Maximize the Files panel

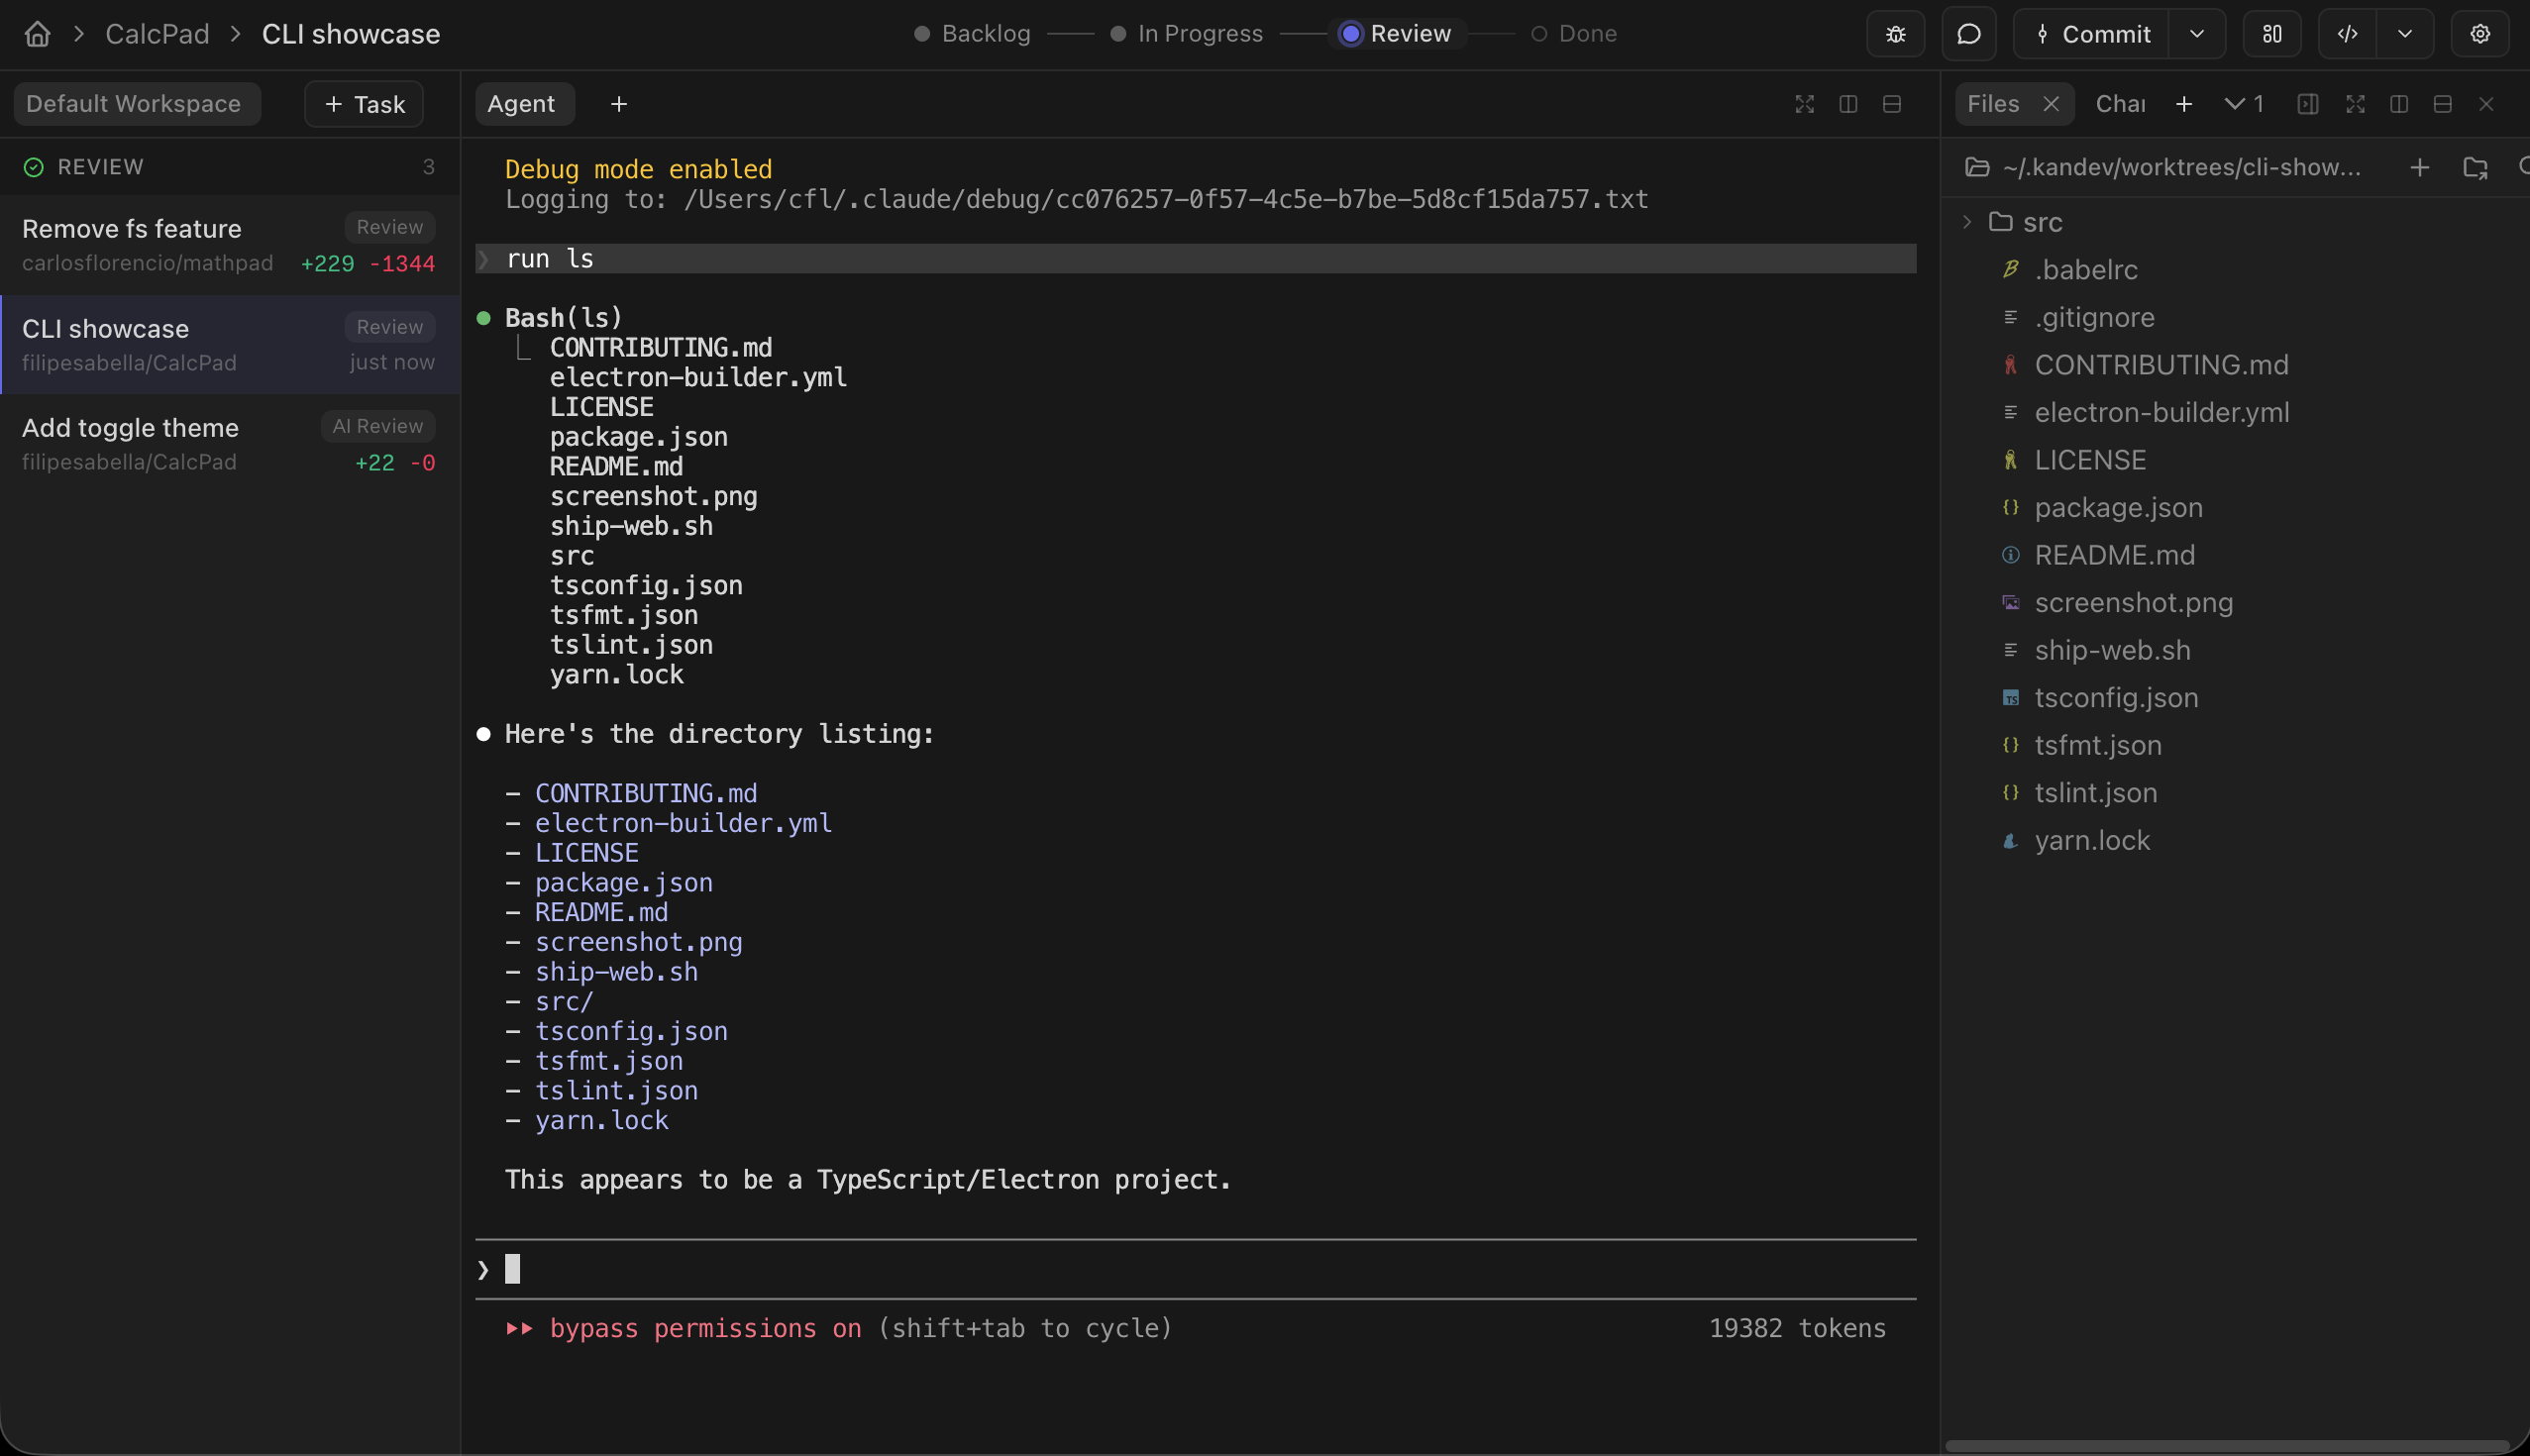click(2355, 104)
